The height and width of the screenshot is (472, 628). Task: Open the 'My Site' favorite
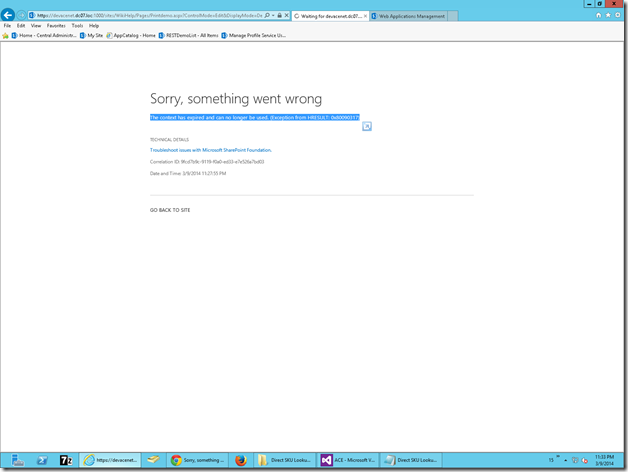coord(91,36)
